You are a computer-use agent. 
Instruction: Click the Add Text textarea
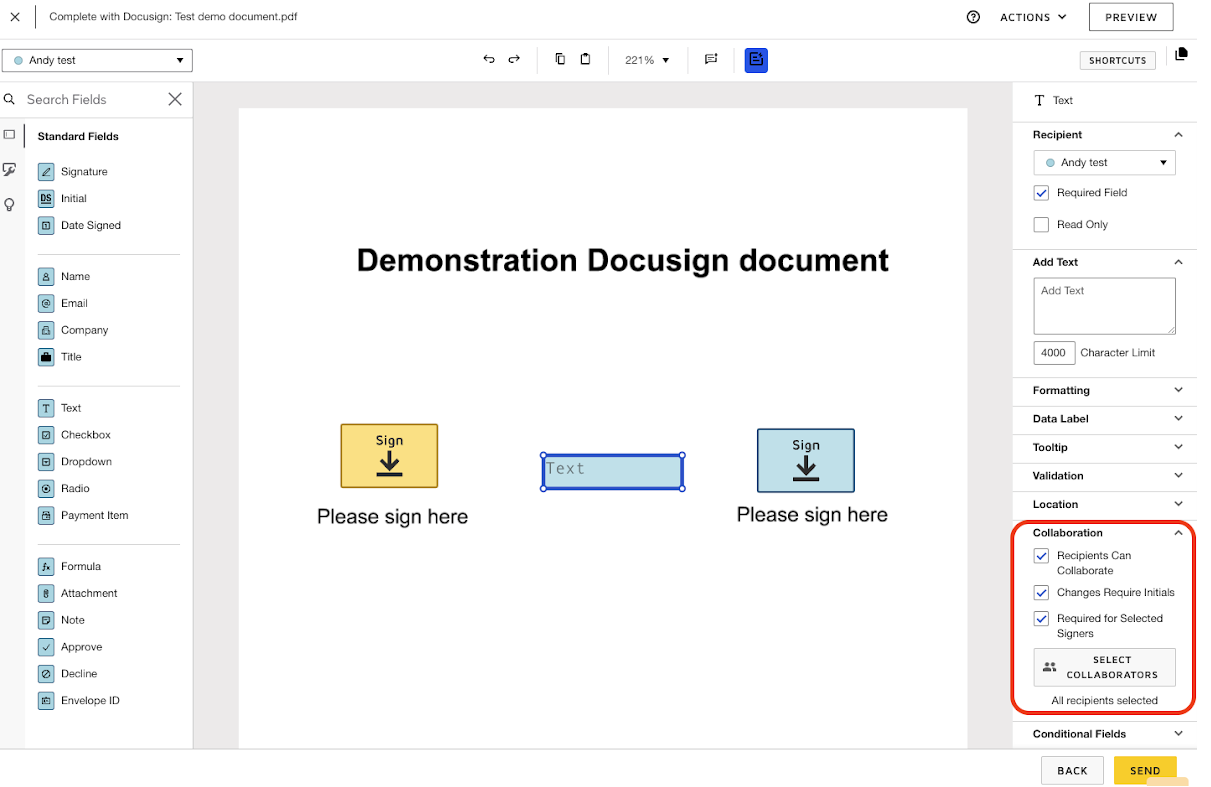coord(1104,306)
